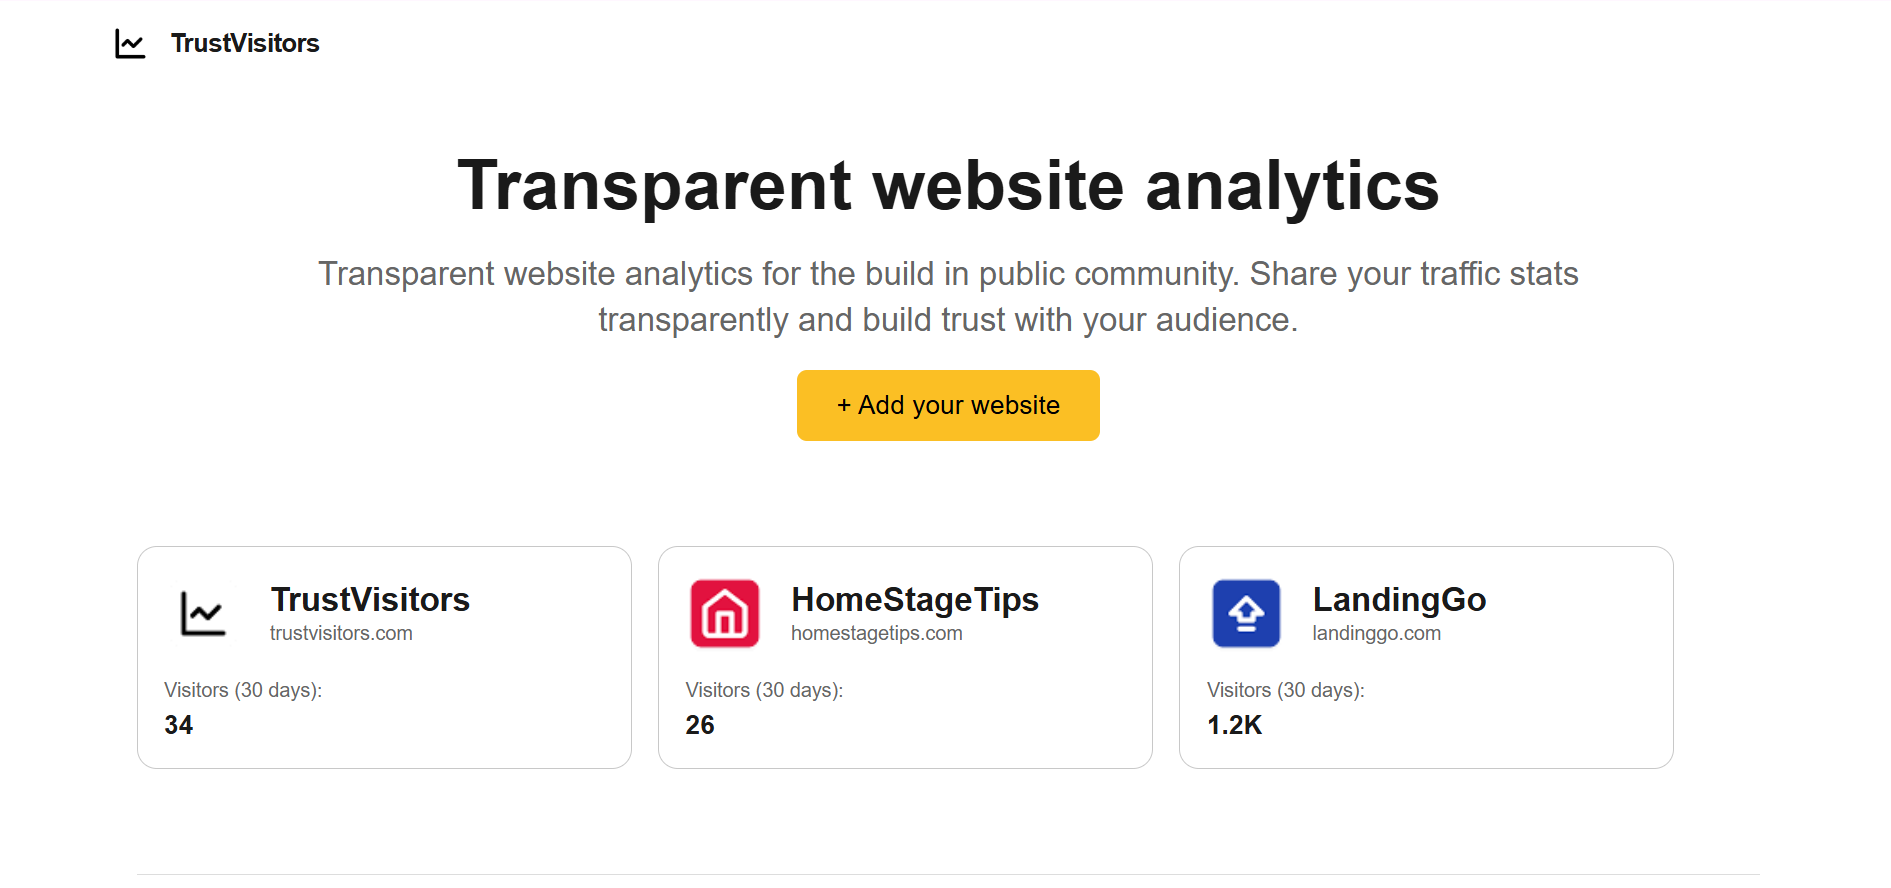Open the LandingGo analytics card
1891x888 pixels.
point(1427,657)
